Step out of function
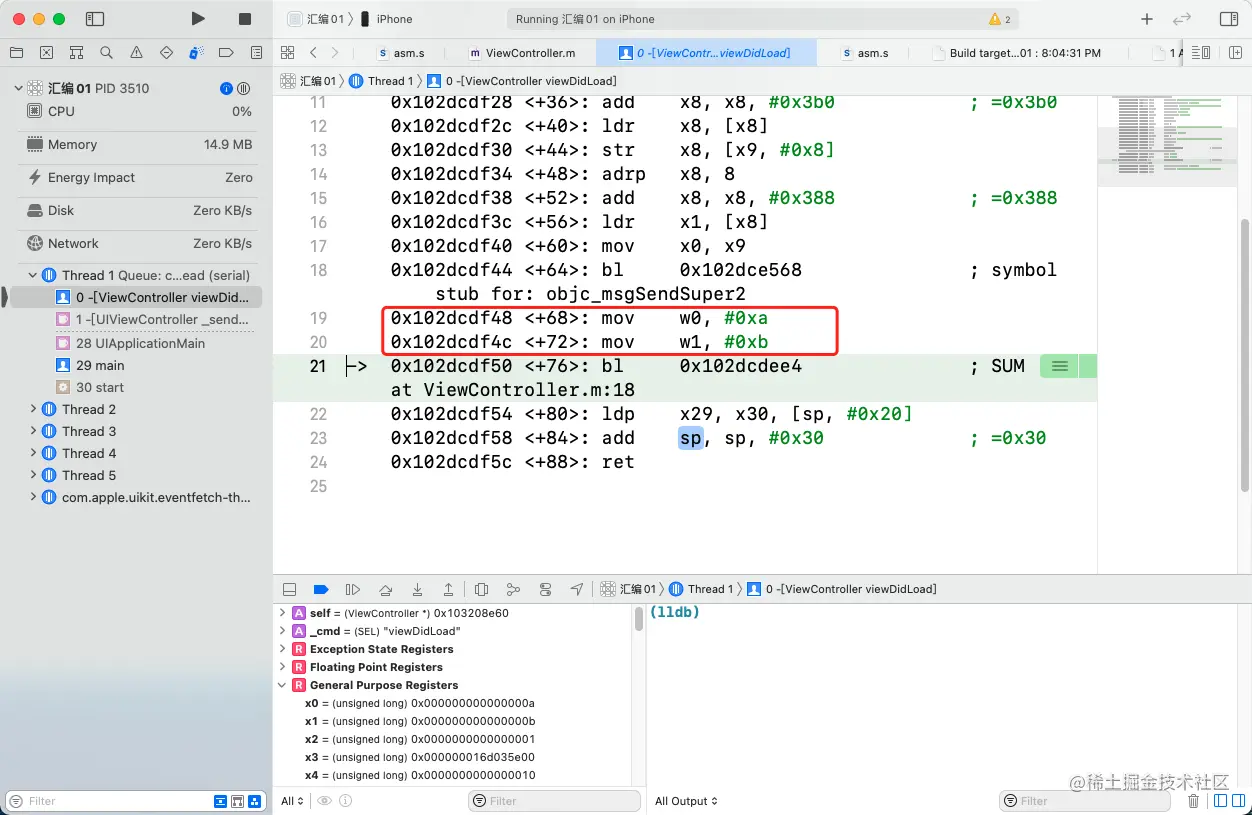Viewport: 1252px width, 815px height. point(449,589)
